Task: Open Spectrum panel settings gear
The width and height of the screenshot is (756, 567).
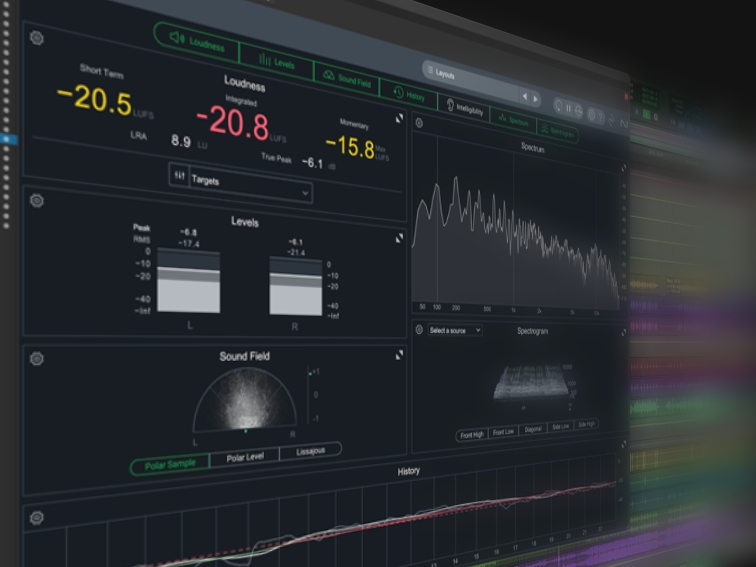Action: click(x=419, y=123)
